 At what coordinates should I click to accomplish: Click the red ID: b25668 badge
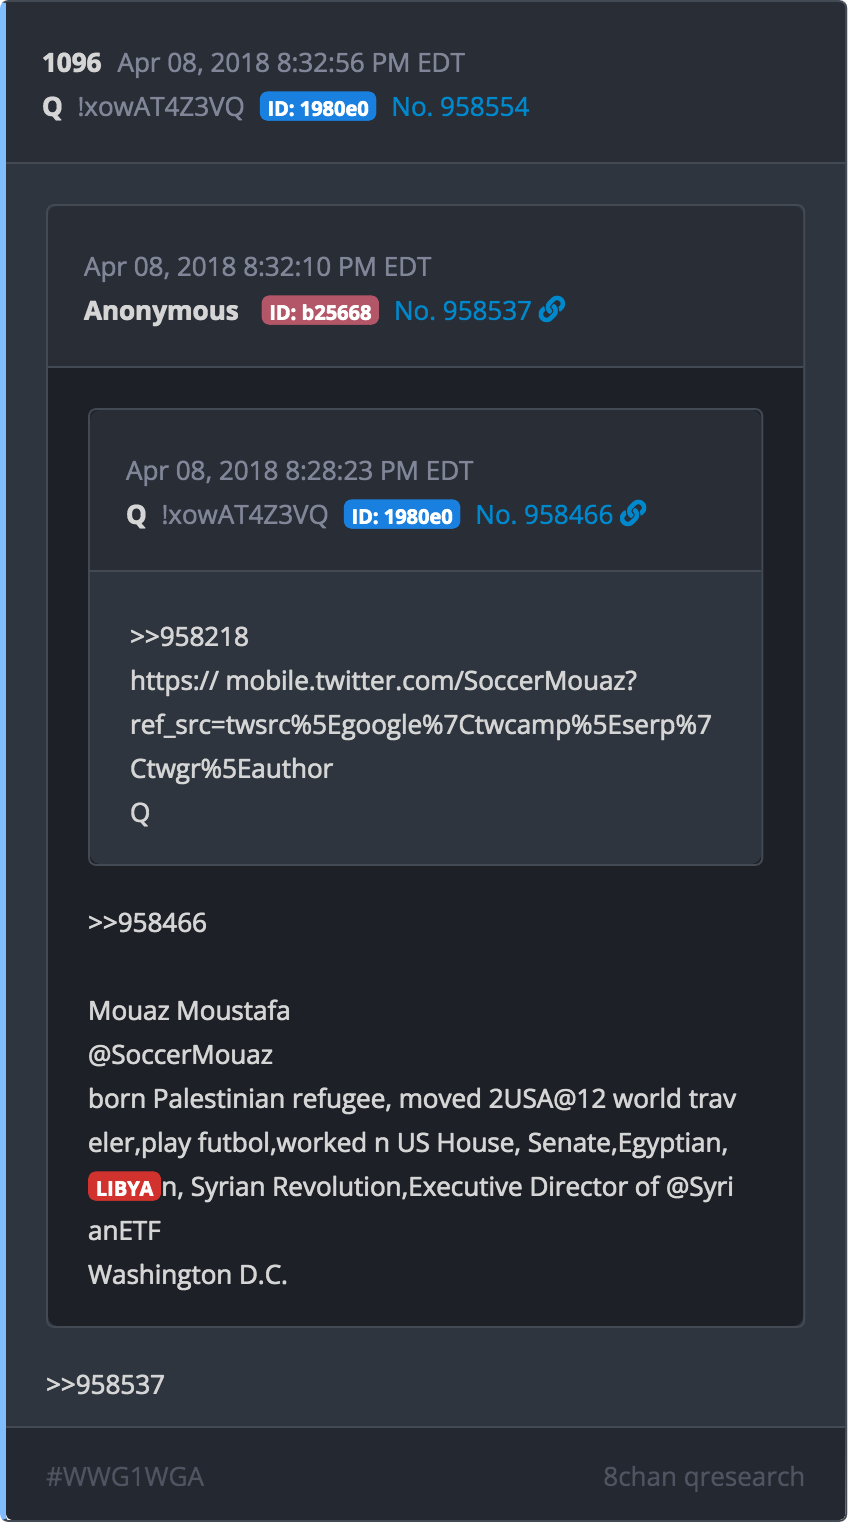coord(320,311)
